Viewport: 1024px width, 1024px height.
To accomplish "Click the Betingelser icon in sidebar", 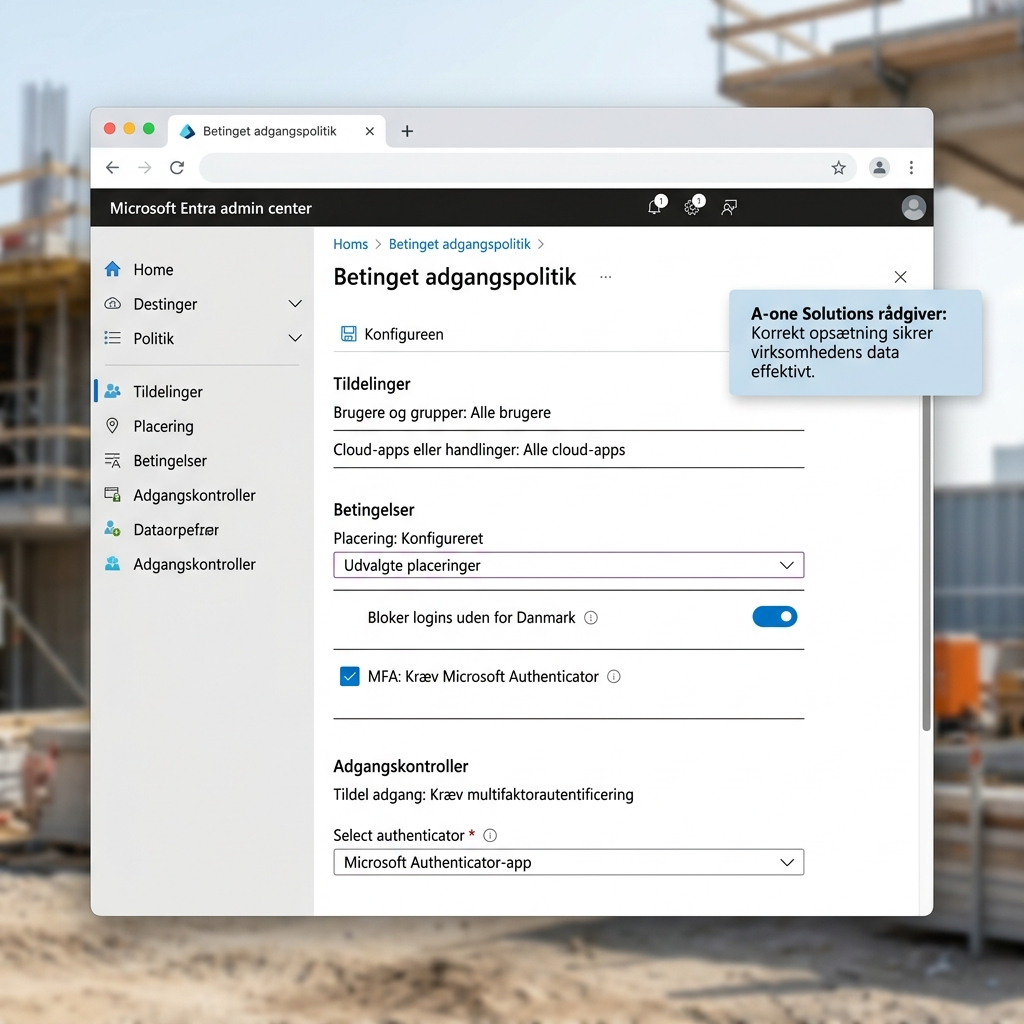I will pyautogui.click(x=112, y=460).
